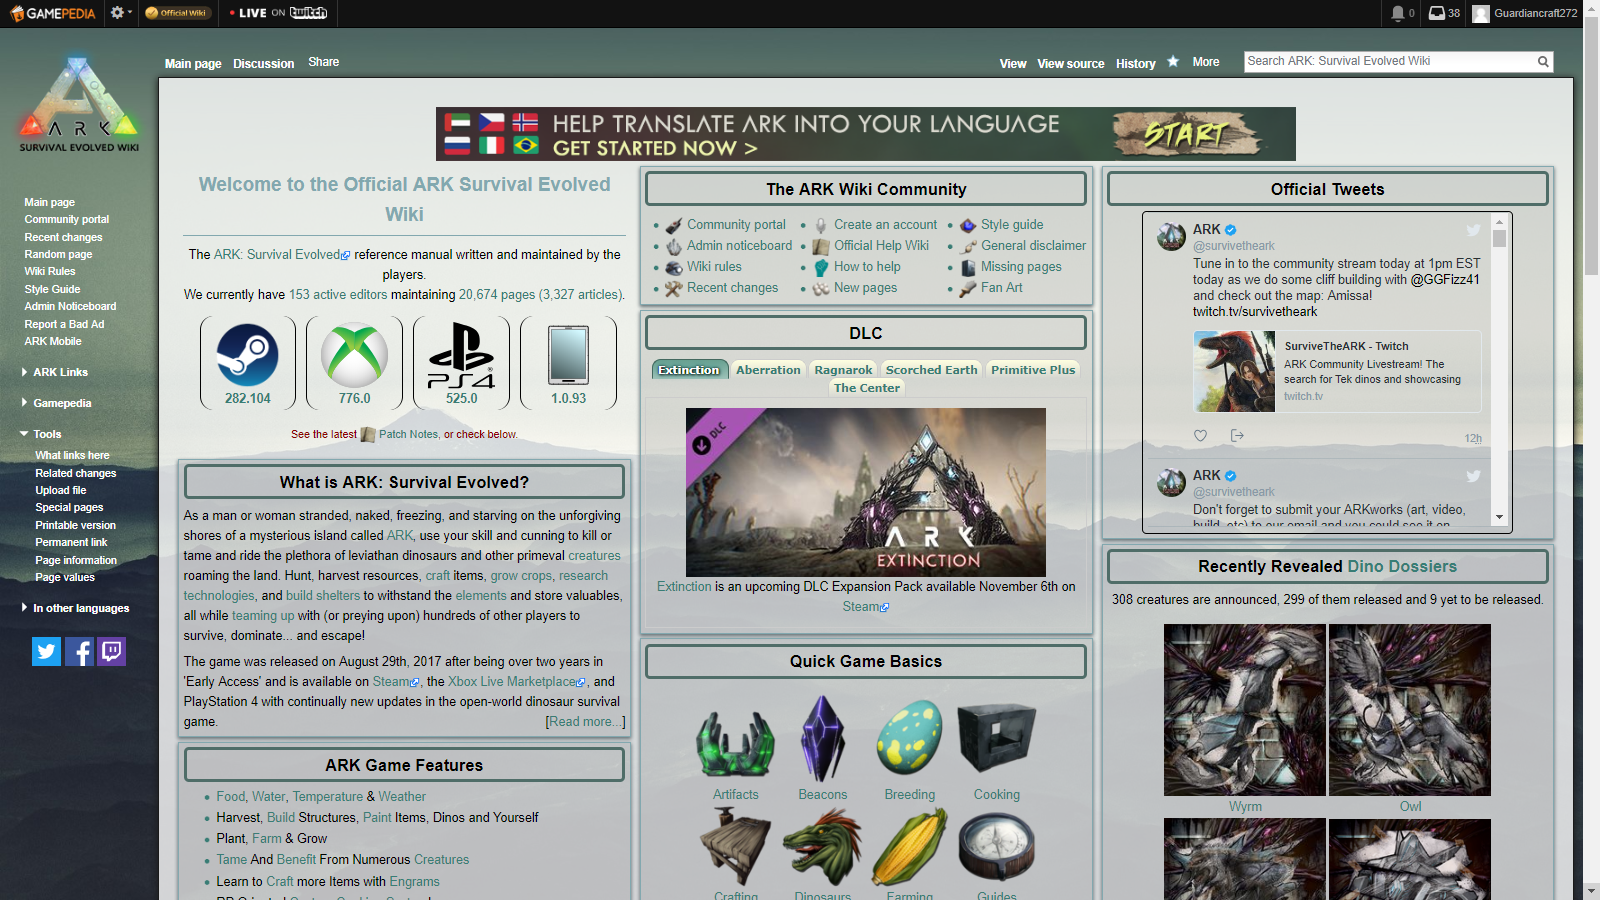
Task: Open the Beacons crystal icon
Action: tap(823, 740)
